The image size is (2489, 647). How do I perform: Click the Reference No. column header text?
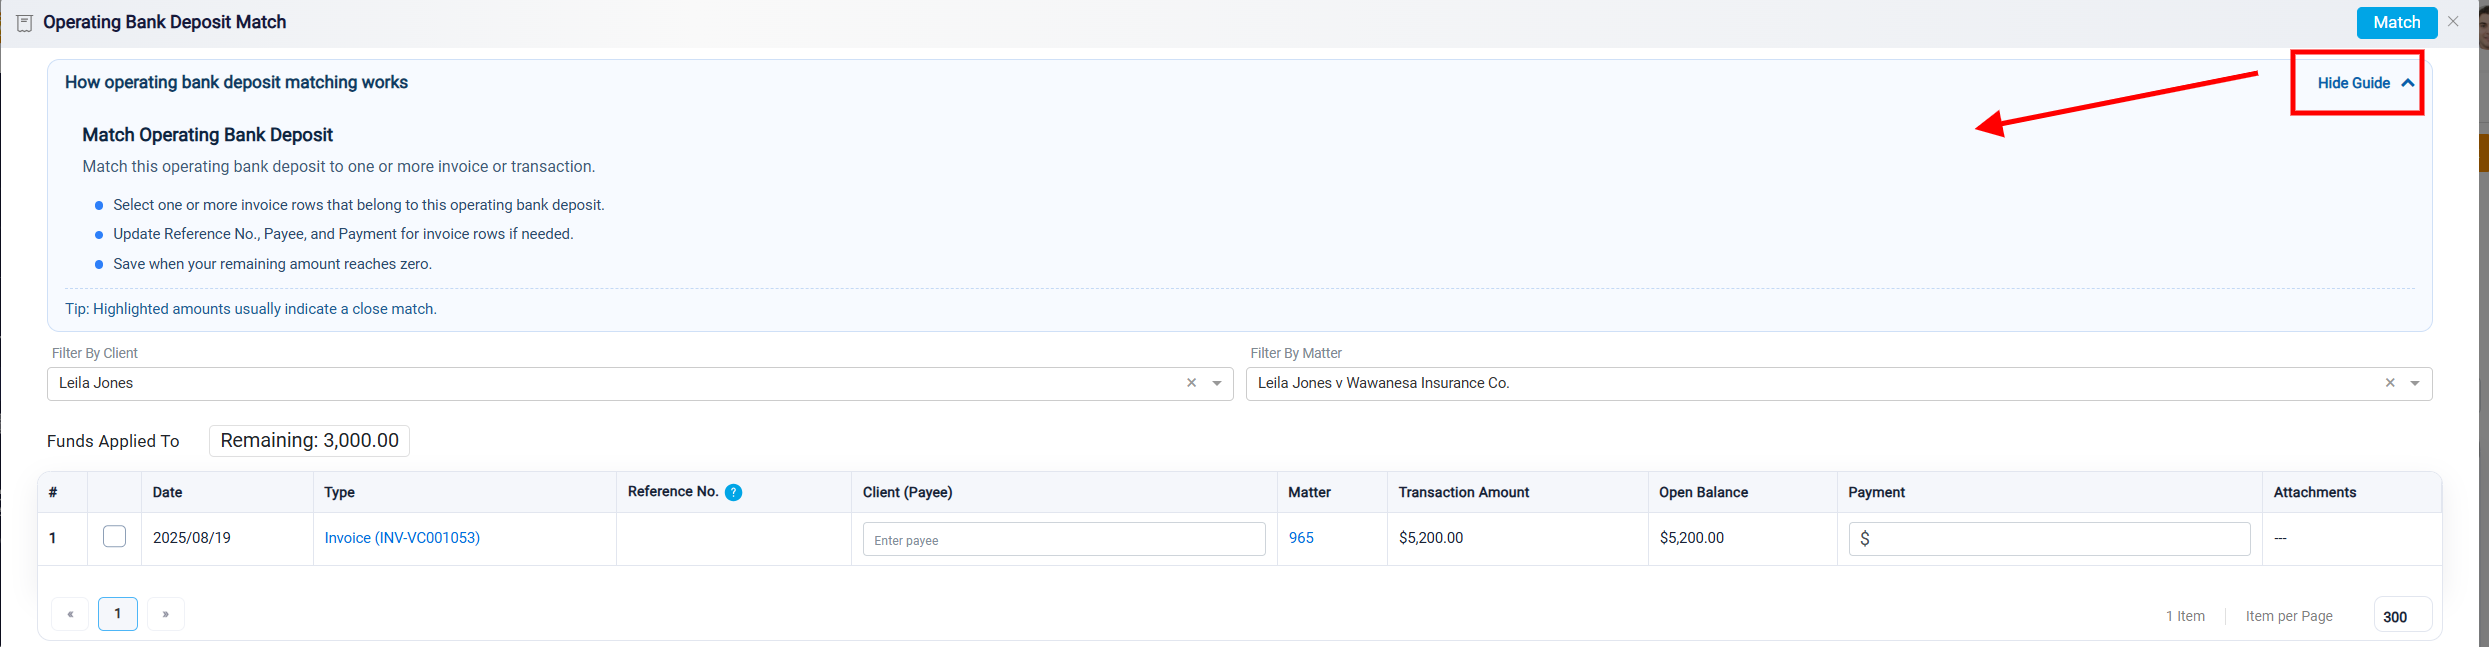click(x=673, y=491)
